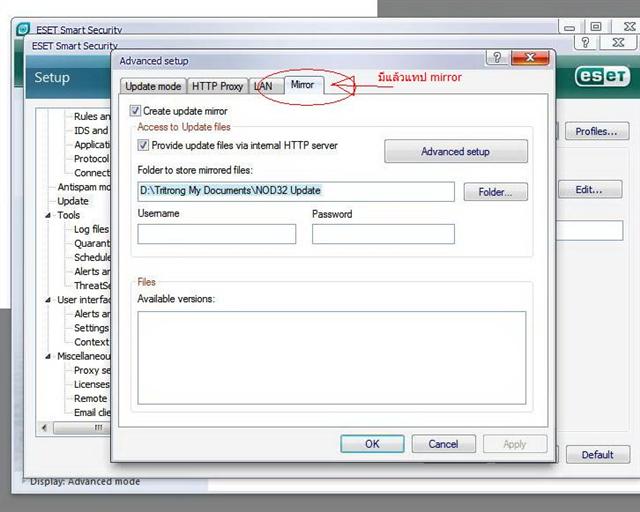The width and height of the screenshot is (640, 512).
Task: Switch to the Update mode tab
Action: [x=153, y=86]
